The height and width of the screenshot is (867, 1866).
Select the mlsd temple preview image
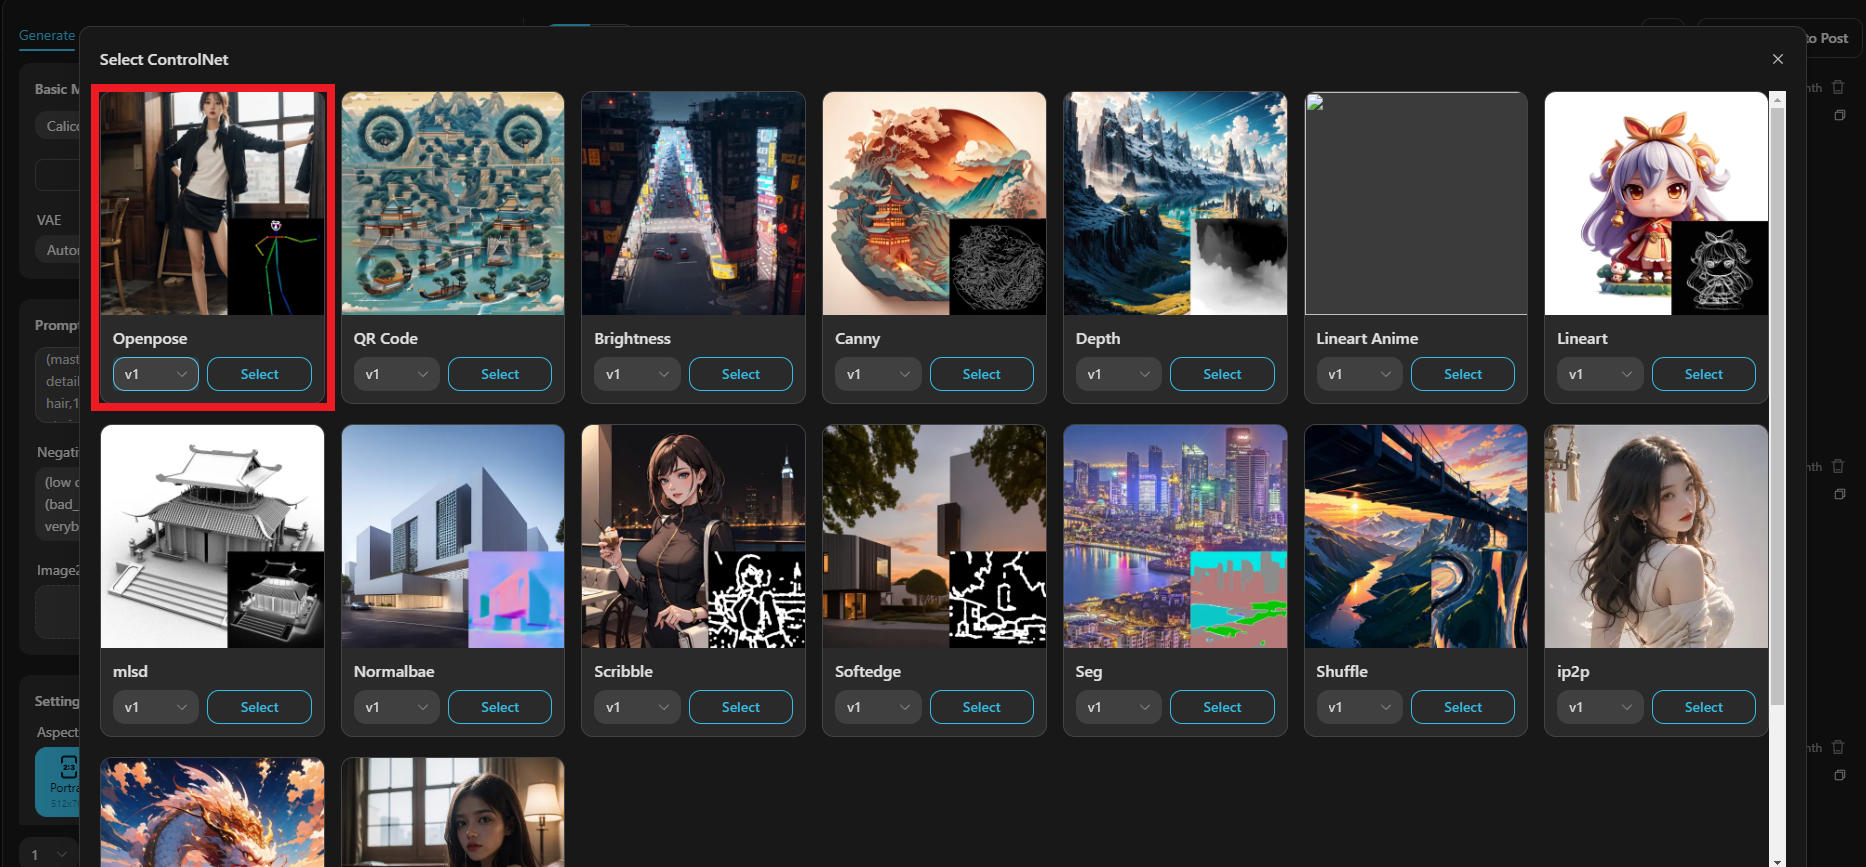click(212, 536)
